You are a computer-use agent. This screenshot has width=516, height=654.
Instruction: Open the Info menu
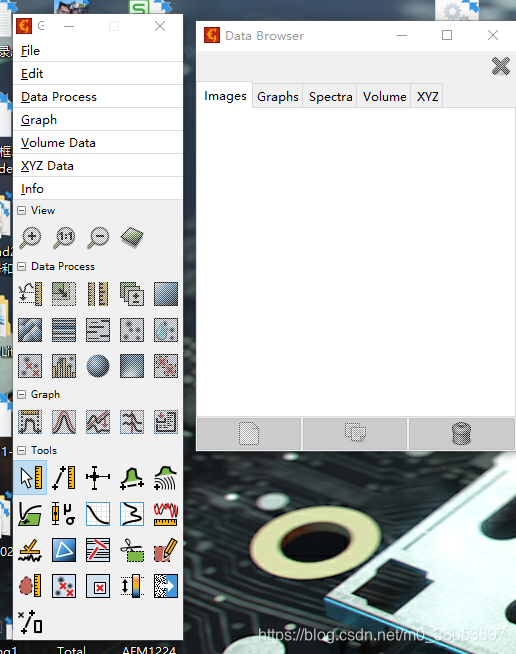pos(98,189)
